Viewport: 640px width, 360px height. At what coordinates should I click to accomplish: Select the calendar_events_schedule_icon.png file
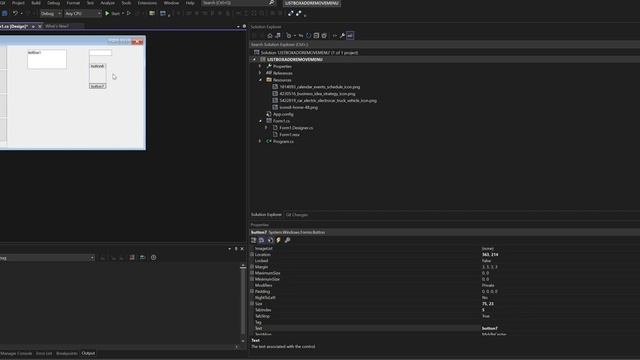point(320,87)
